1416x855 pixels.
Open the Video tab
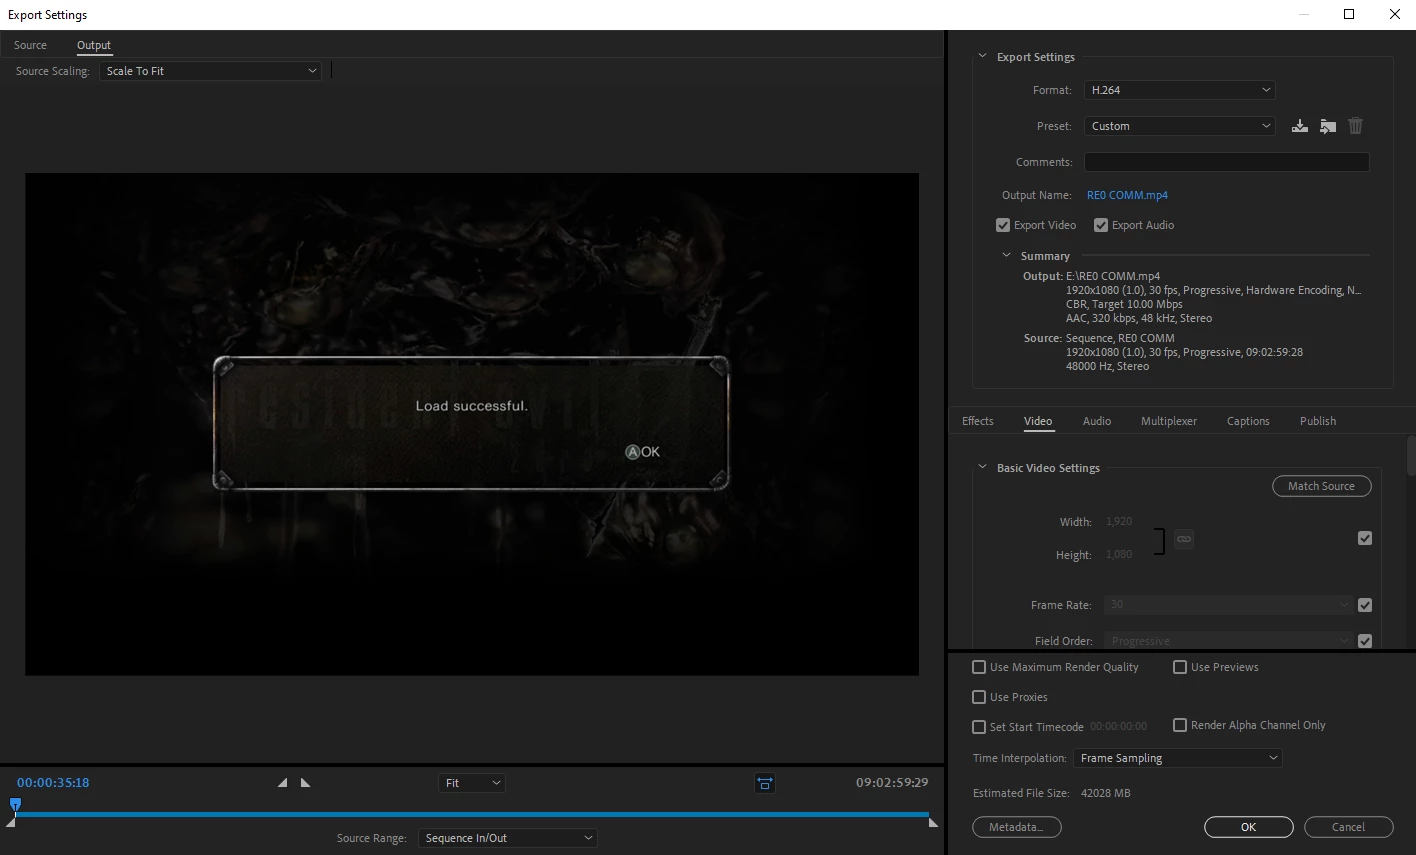(1038, 421)
